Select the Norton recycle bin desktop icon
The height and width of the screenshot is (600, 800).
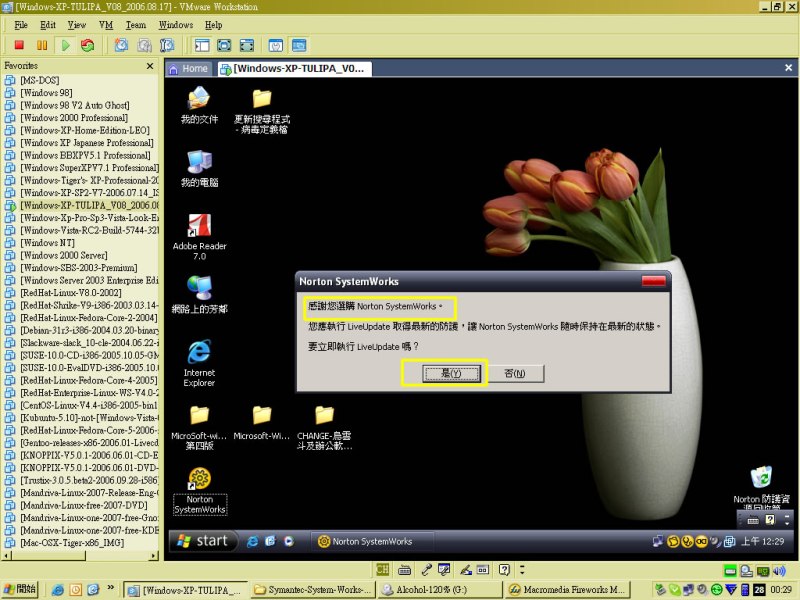click(x=761, y=487)
